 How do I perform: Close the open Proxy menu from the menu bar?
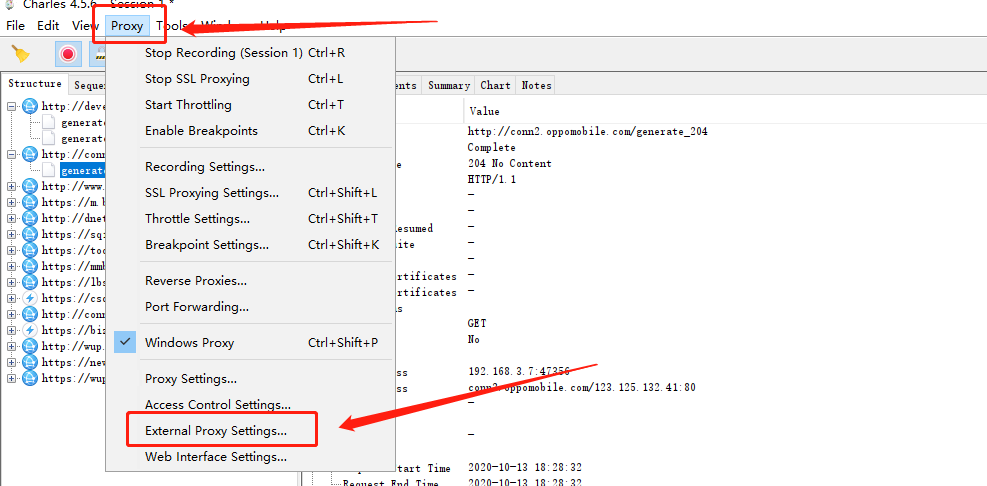pyautogui.click(x=127, y=26)
